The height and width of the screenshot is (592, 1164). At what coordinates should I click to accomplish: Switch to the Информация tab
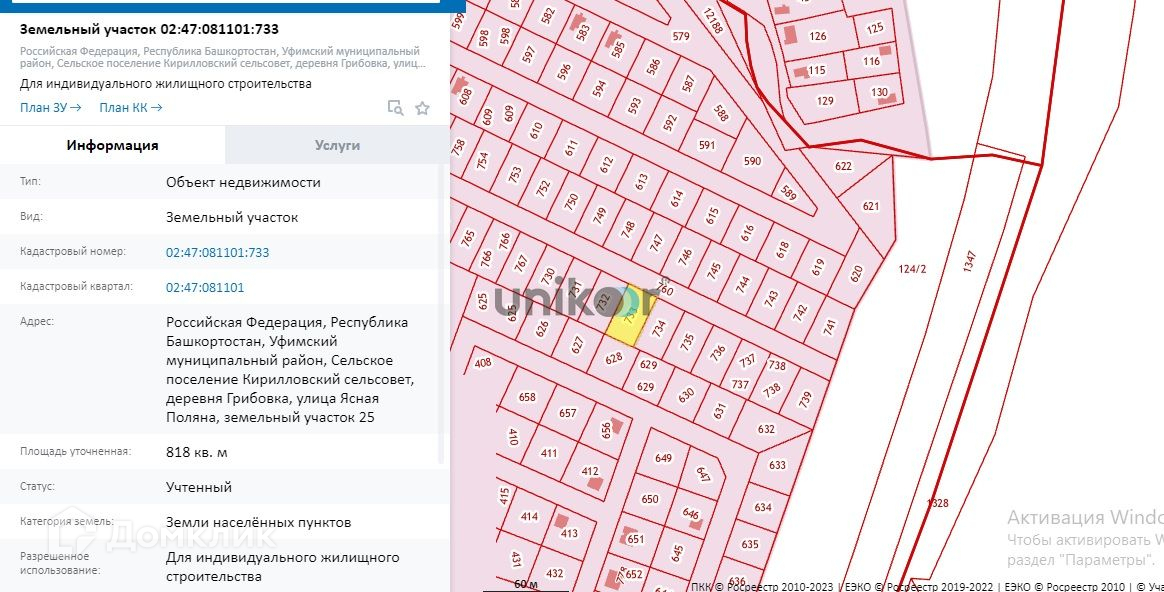[x=112, y=145]
